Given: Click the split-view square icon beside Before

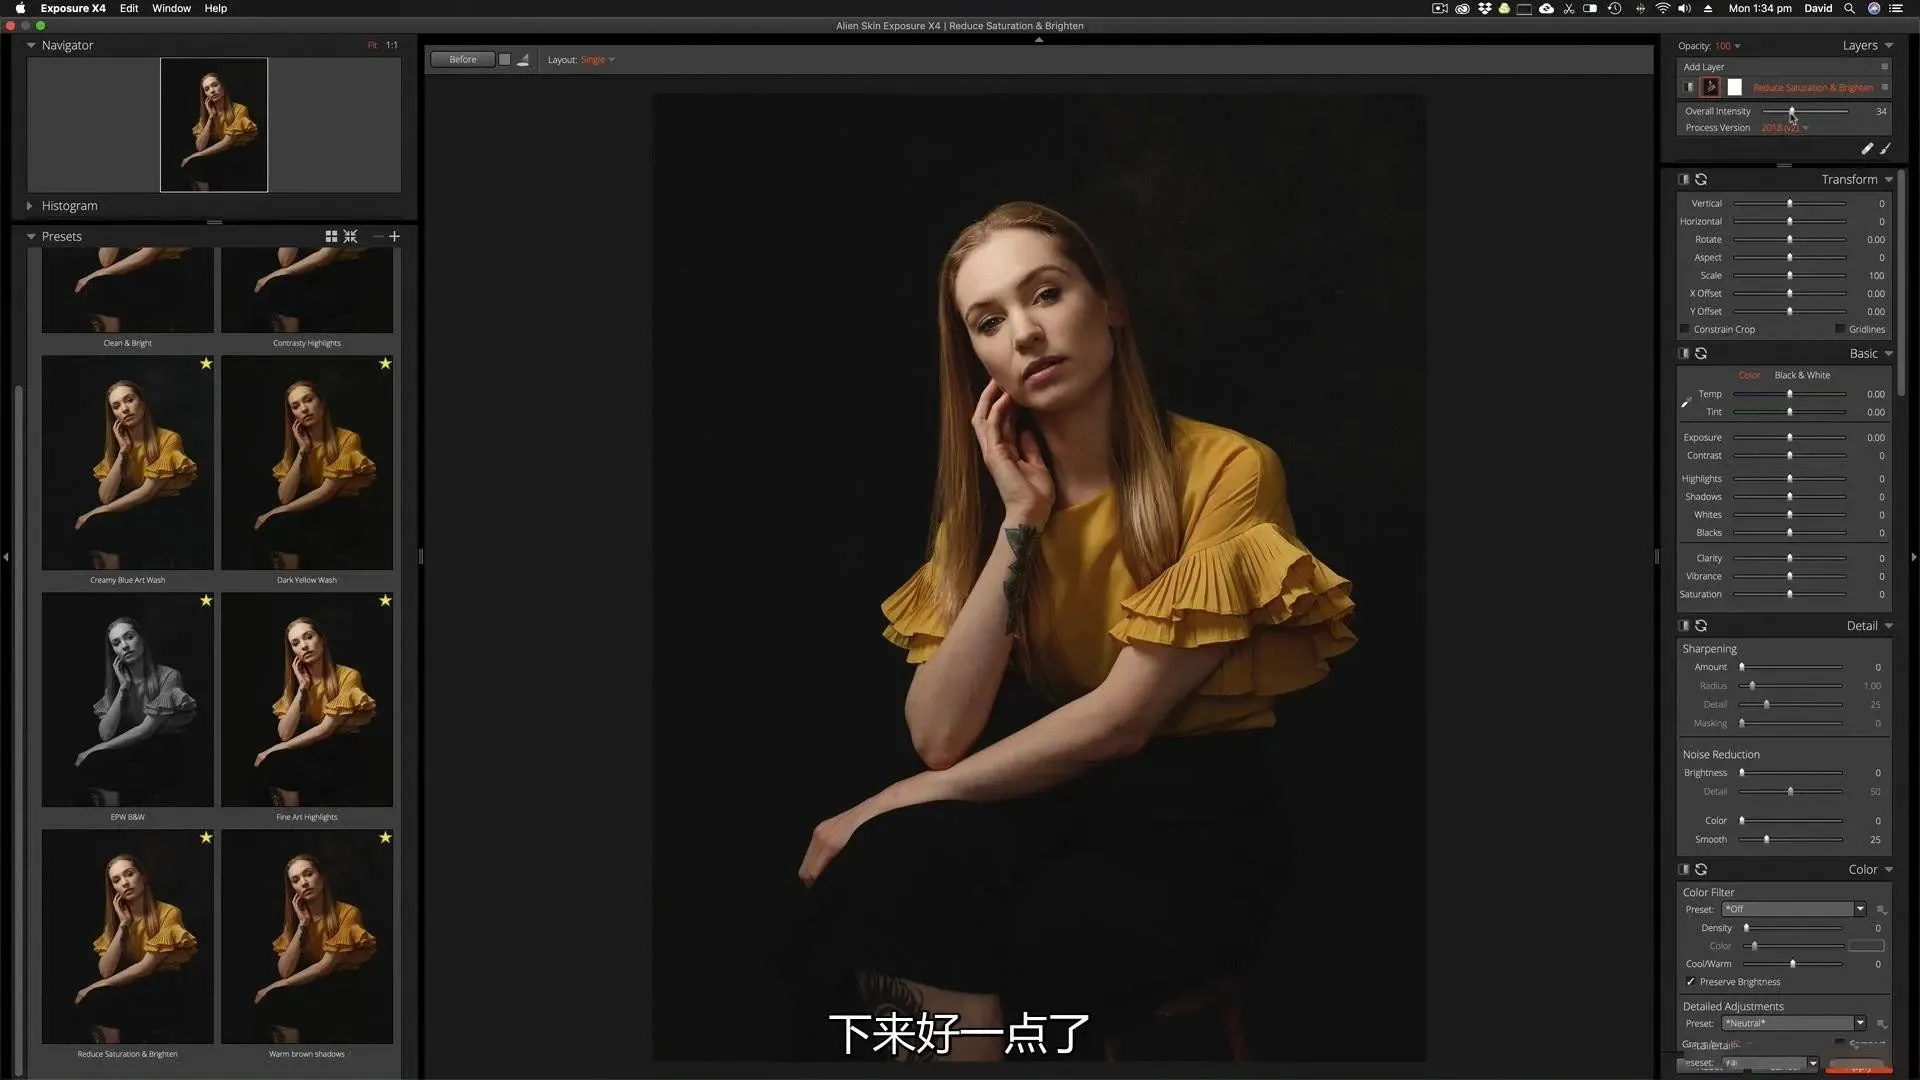Looking at the screenshot, I should (504, 59).
